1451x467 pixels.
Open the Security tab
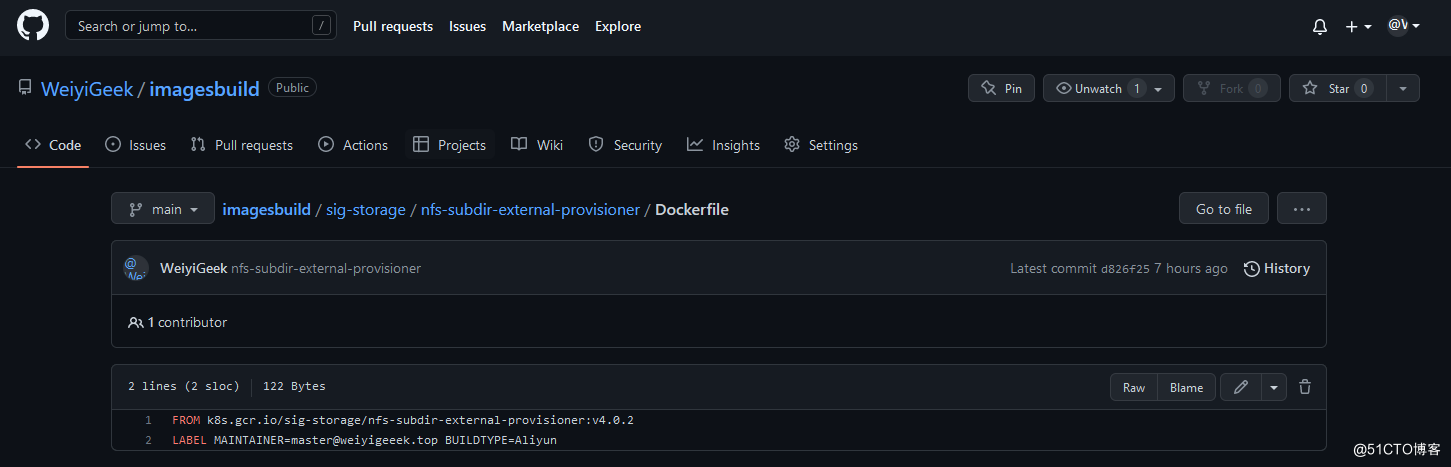(625, 145)
